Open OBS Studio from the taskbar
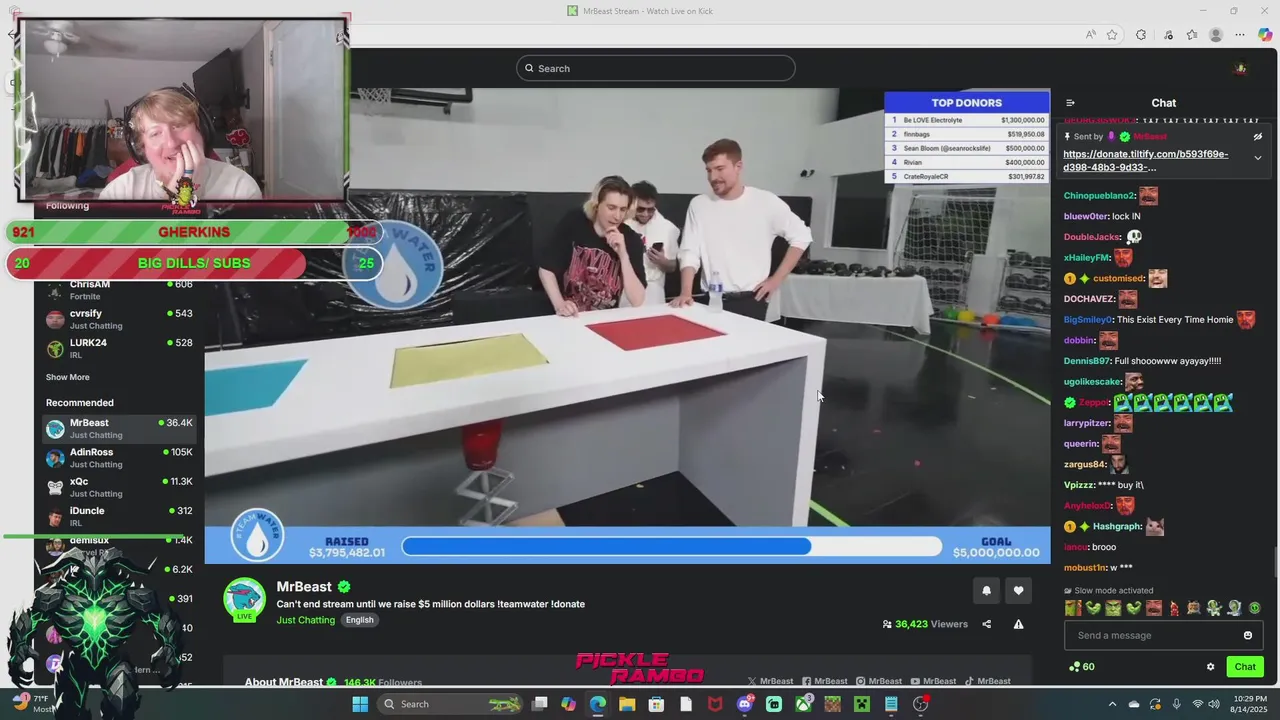The height and width of the screenshot is (720, 1280). coord(920,704)
